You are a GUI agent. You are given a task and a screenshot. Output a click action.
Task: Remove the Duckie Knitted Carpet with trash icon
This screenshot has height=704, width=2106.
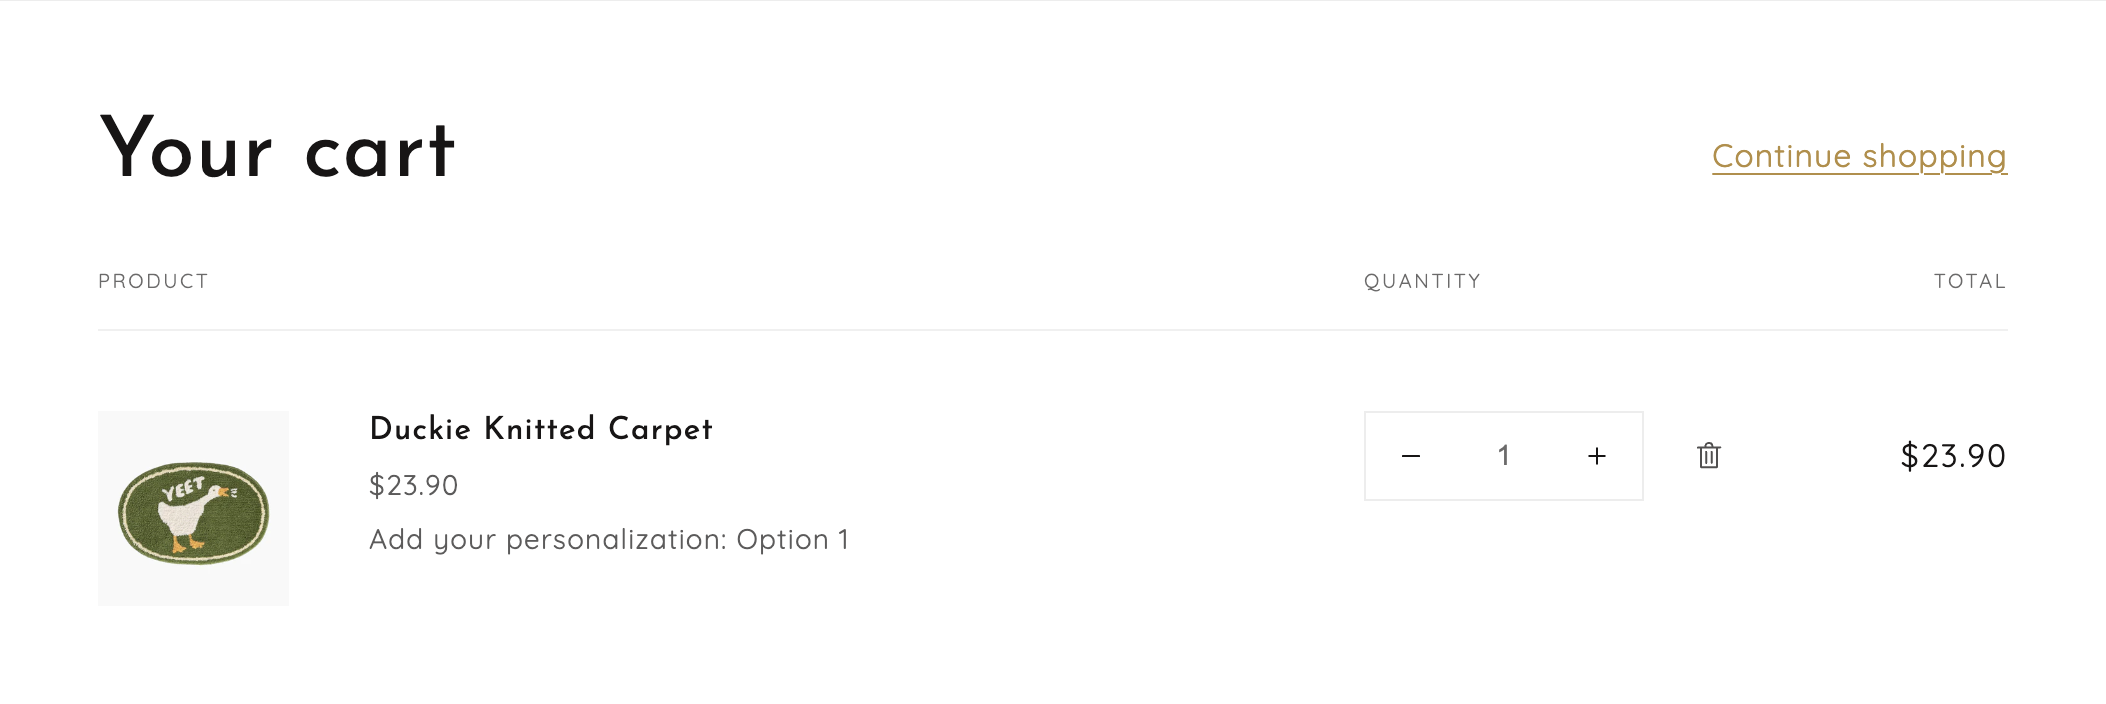point(1709,456)
